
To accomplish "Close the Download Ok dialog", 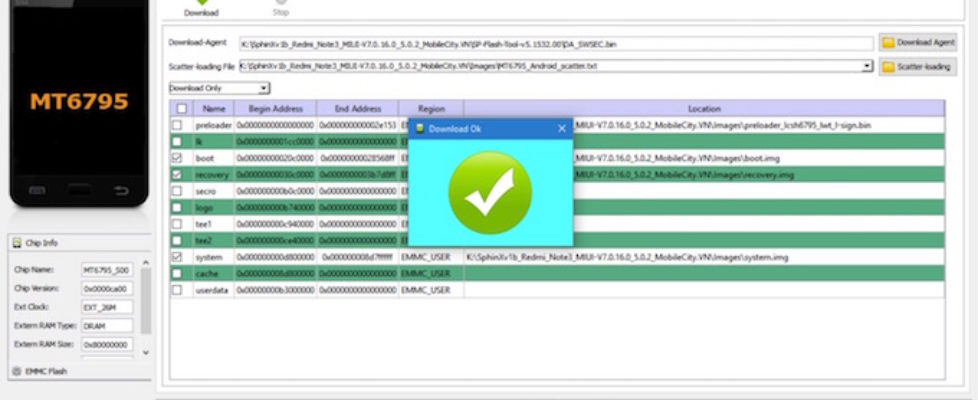I will 561,129.
